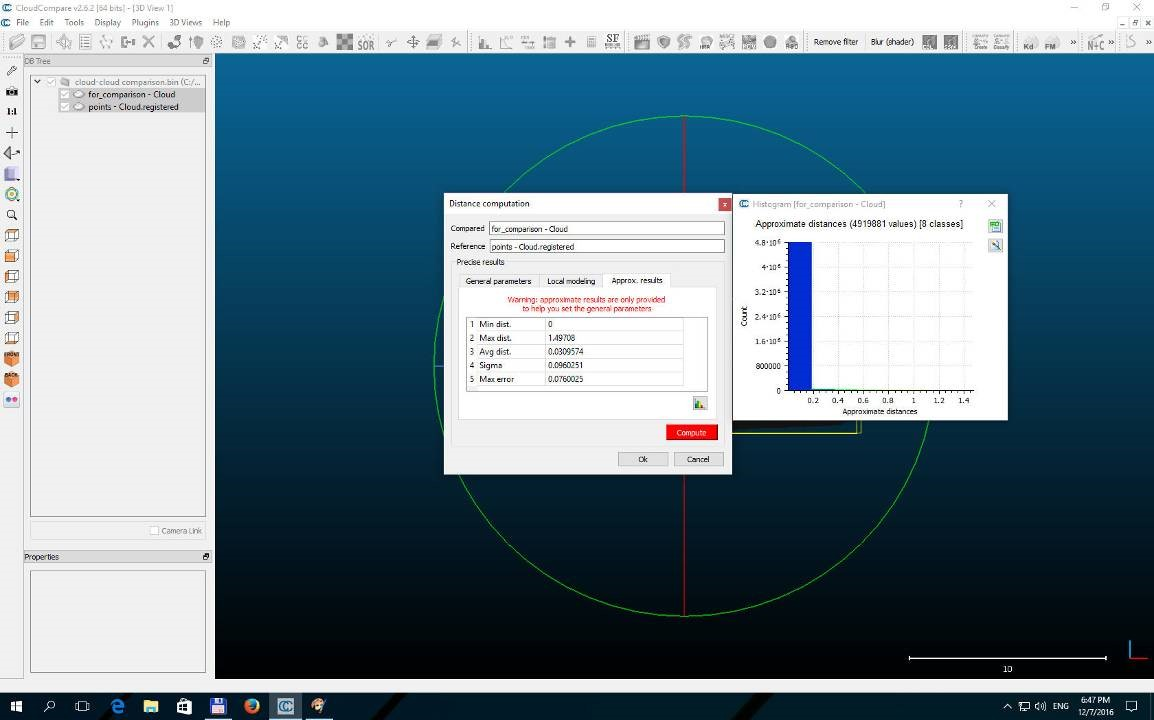Image resolution: width=1154 pixels, height=720 pixels.
Task: Open the 3D Views menu
Action: [185, 23]
